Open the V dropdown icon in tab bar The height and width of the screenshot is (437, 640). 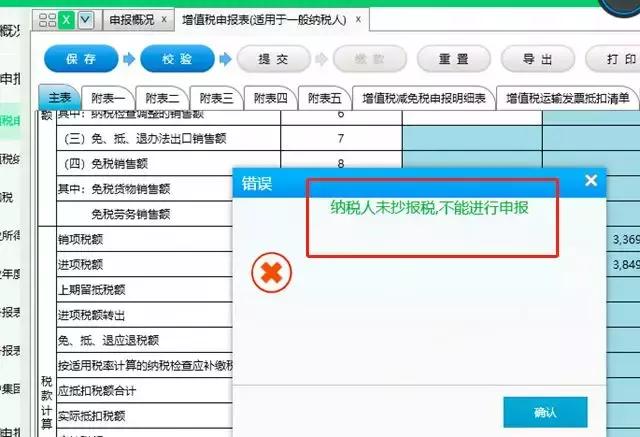pos(86,20)
